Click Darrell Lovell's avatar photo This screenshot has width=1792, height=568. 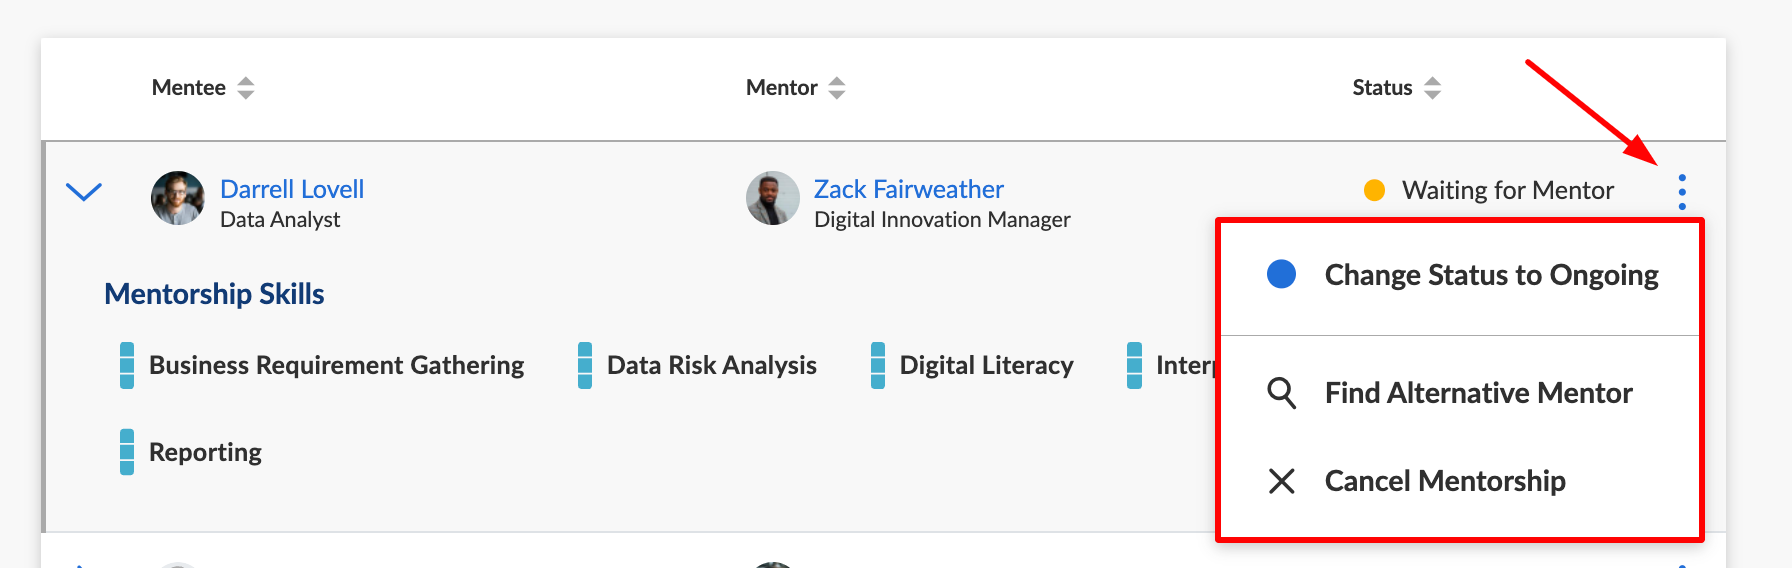coord(178,198)
